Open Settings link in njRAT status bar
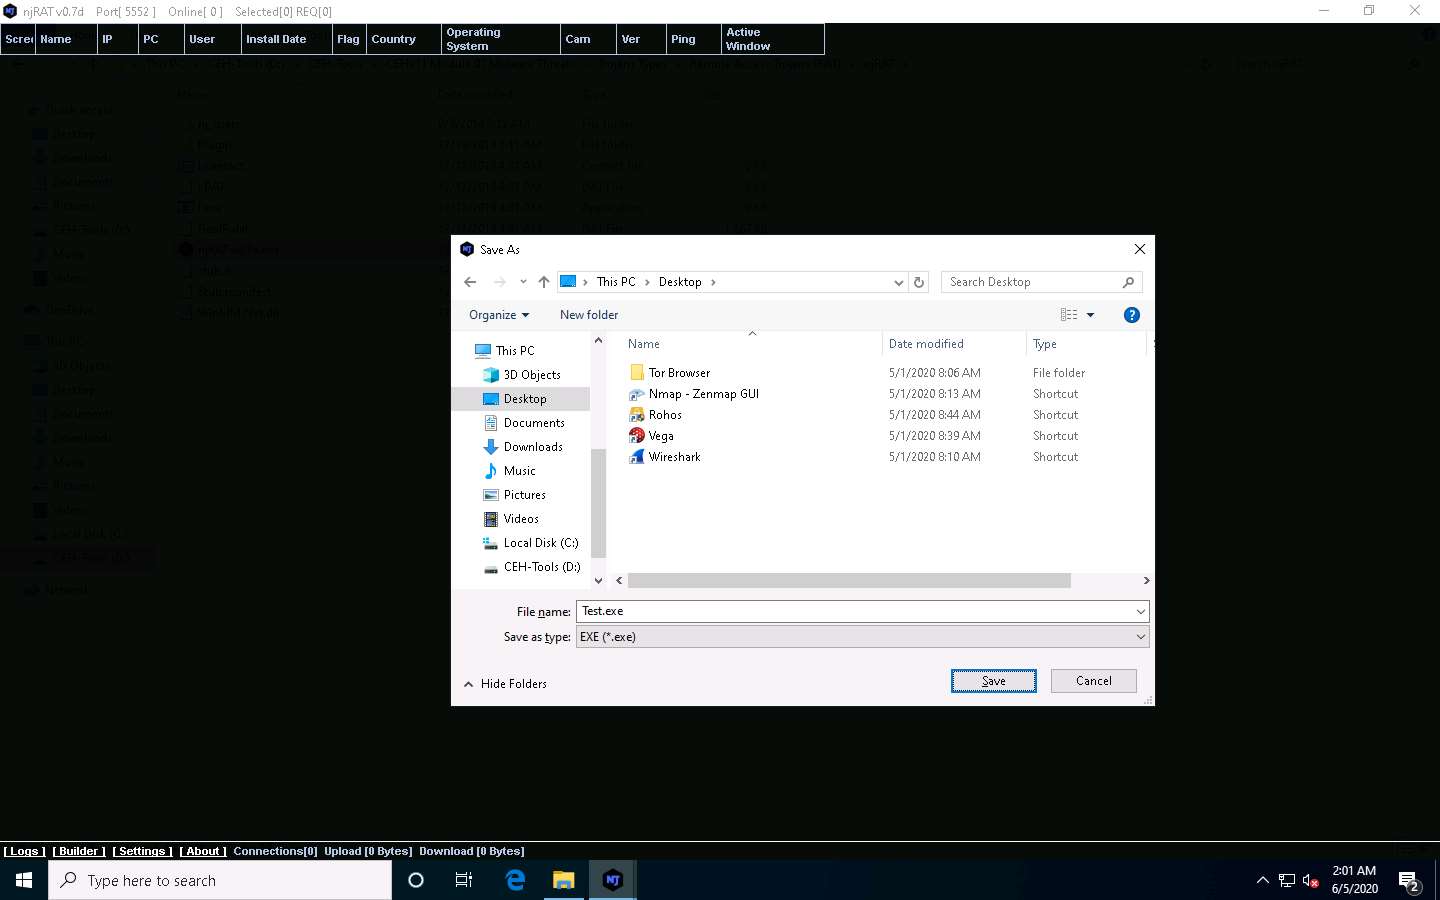 pos(142,851)
